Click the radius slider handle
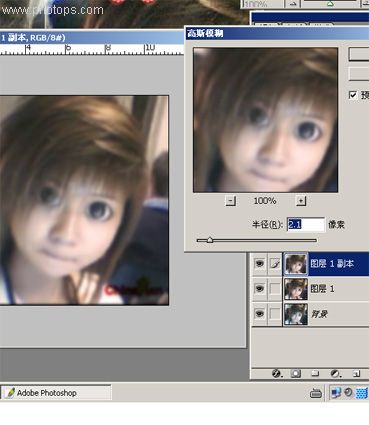Screen dimensions: 369x425 210,240
